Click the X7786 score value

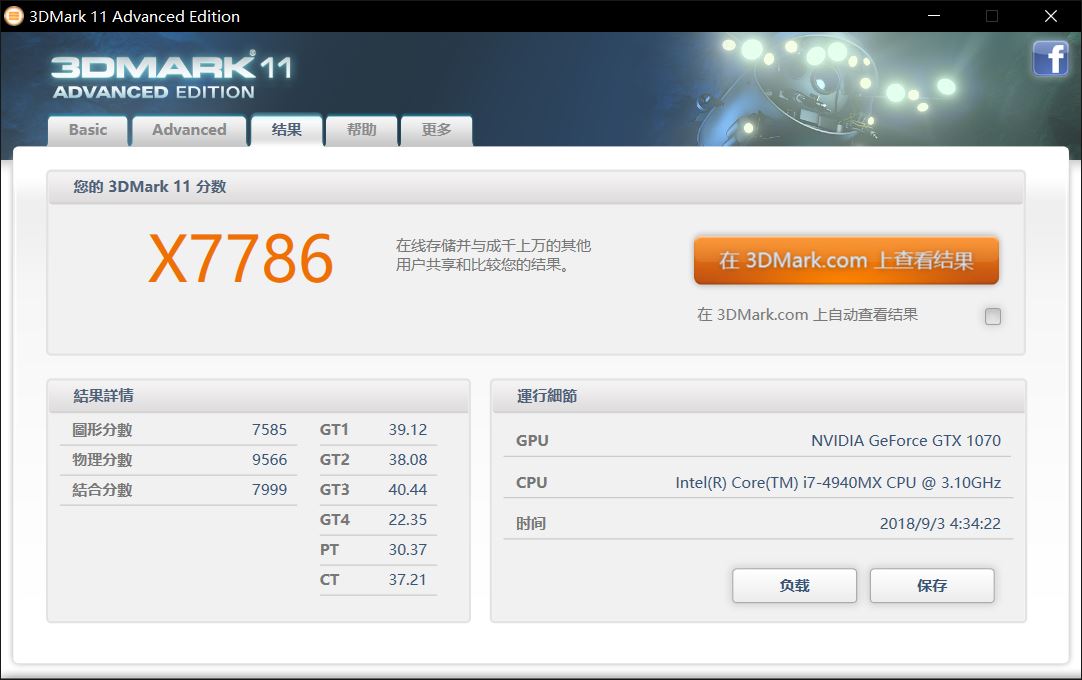click(x=241, y=259)
